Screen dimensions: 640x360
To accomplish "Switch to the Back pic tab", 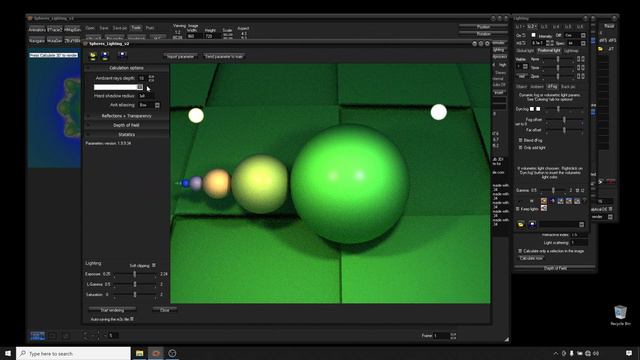I will 568,87.
